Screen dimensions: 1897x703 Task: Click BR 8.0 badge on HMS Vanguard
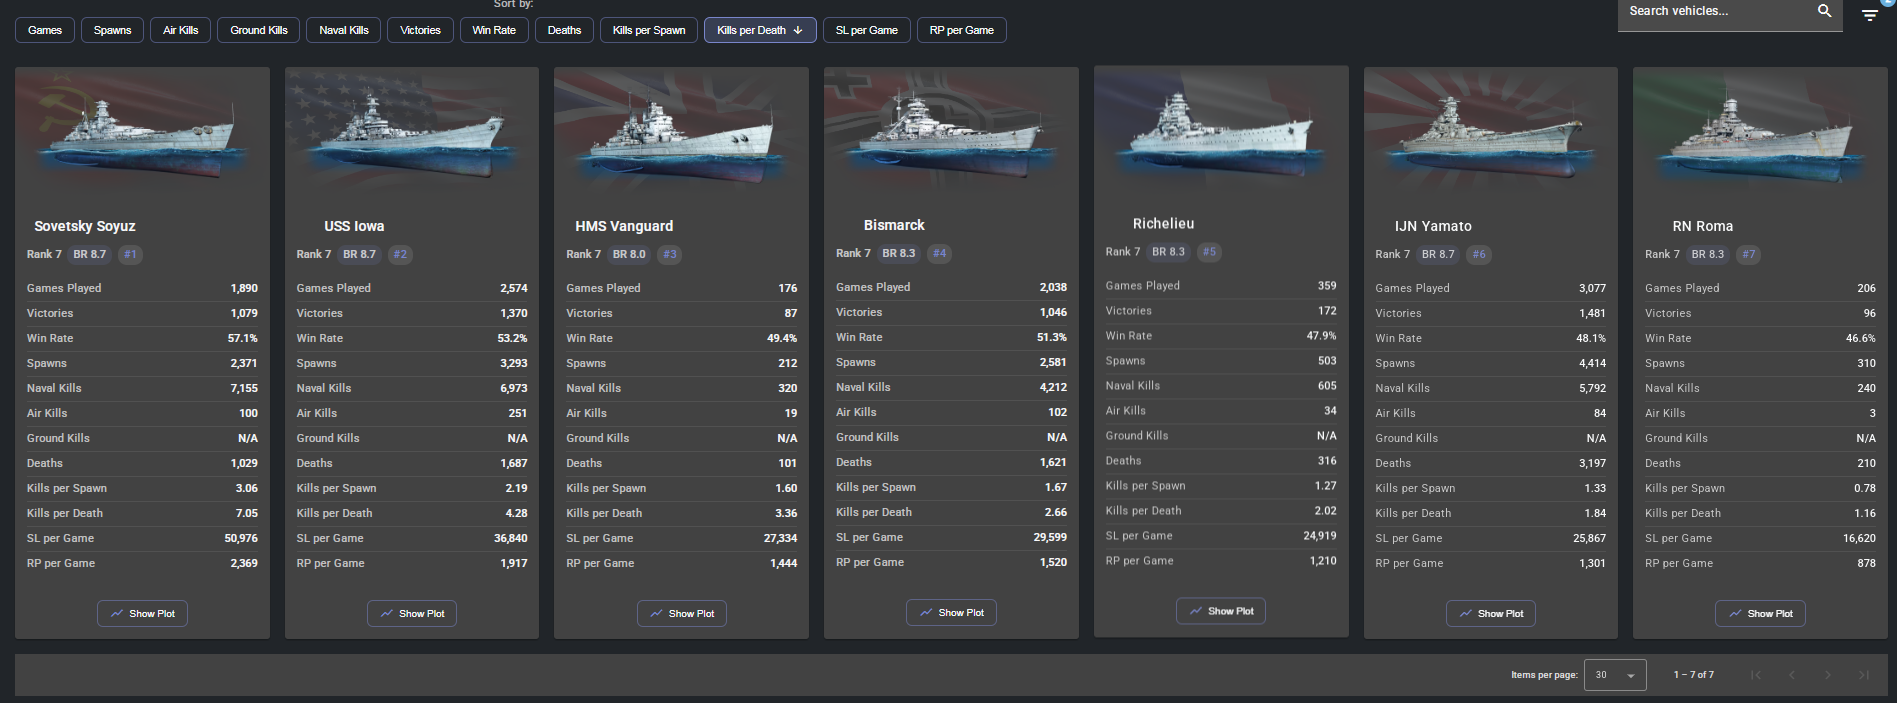[x=629, y=254]
